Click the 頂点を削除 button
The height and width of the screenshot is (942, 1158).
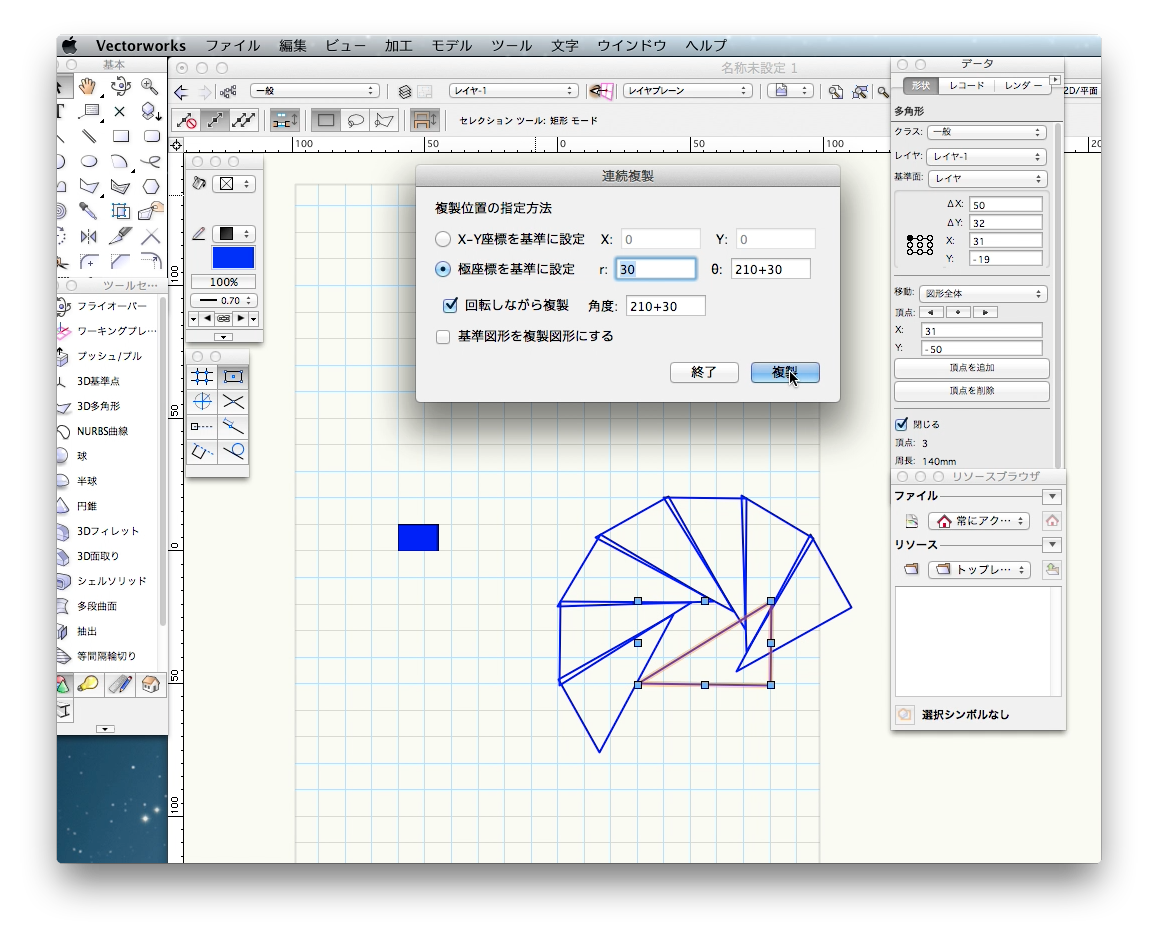coord(972,391)
